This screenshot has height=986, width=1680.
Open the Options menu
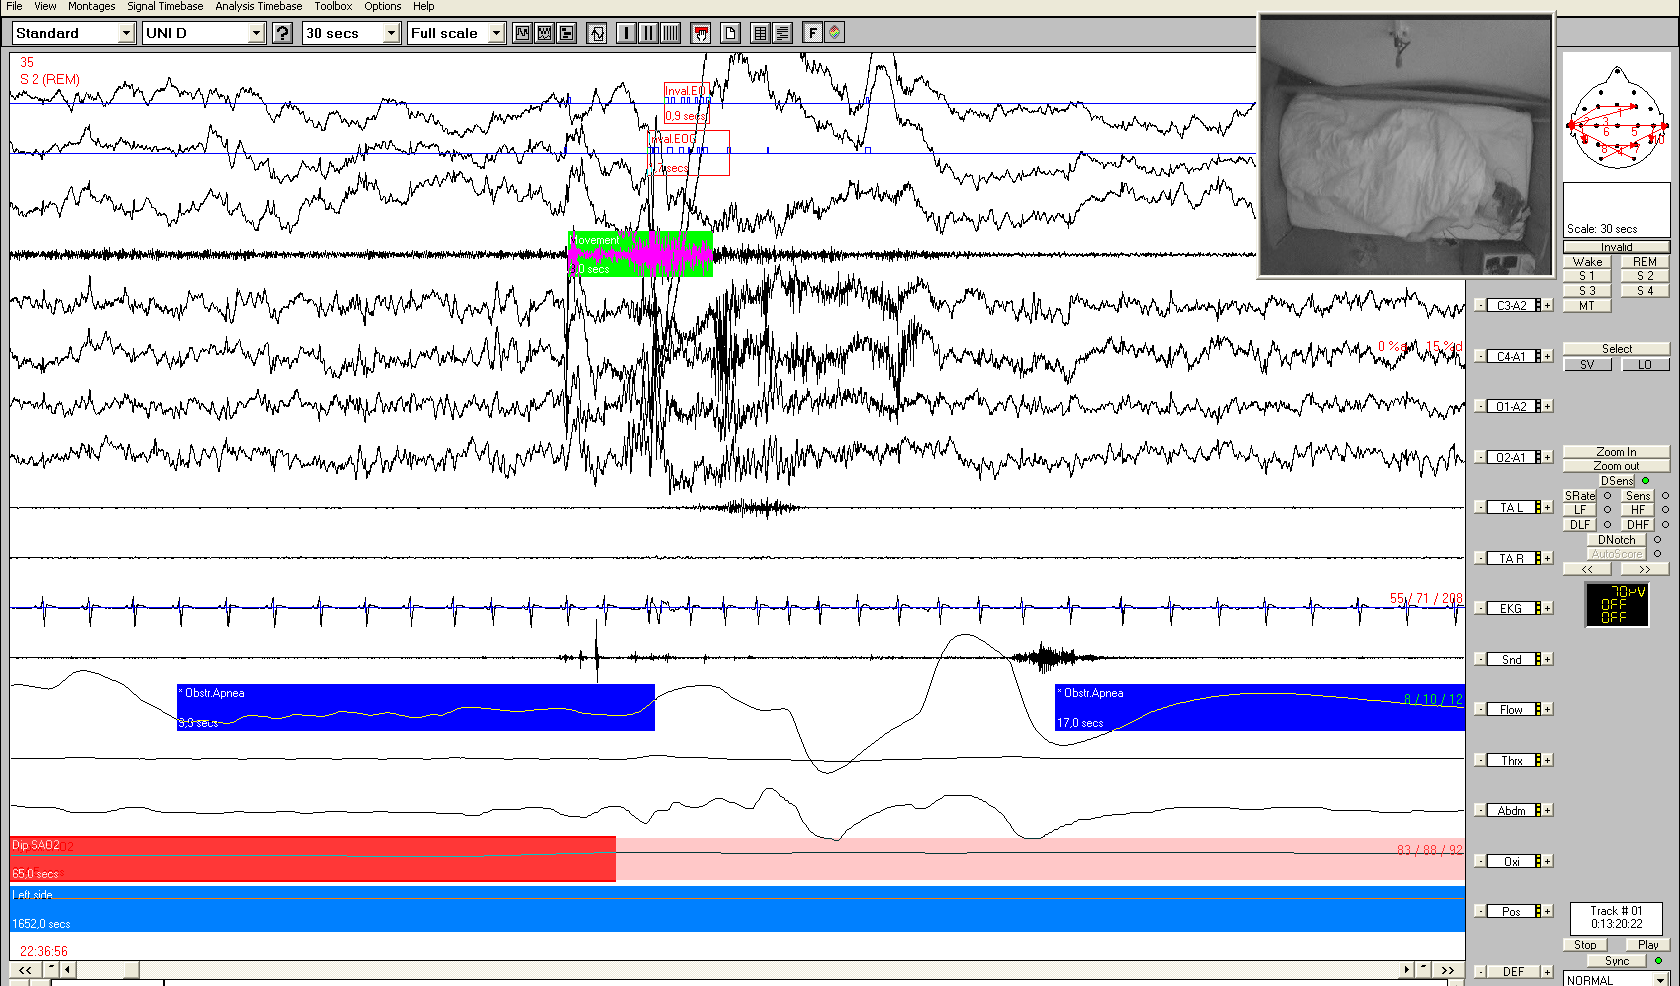[383, 6]
